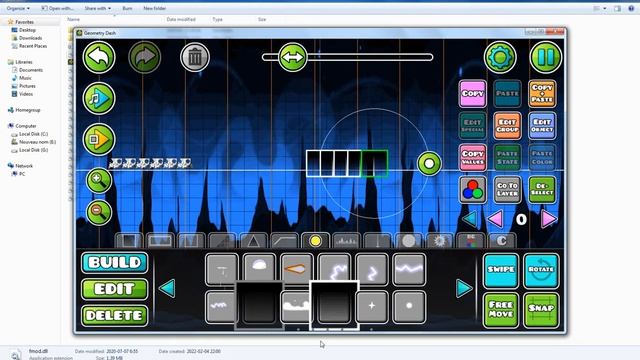This screenshot has width=640, height=360.
Task: Switch to Delete mode tab
Action: tap(115, 316)
